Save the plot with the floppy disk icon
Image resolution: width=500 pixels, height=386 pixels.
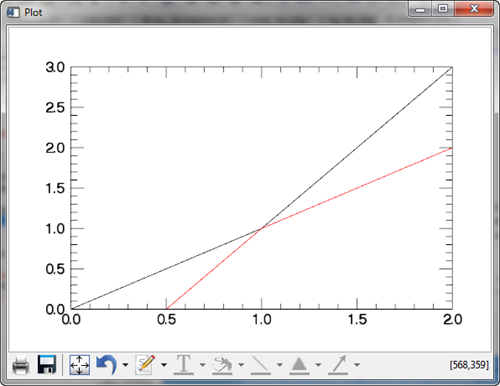coord(47,364)
